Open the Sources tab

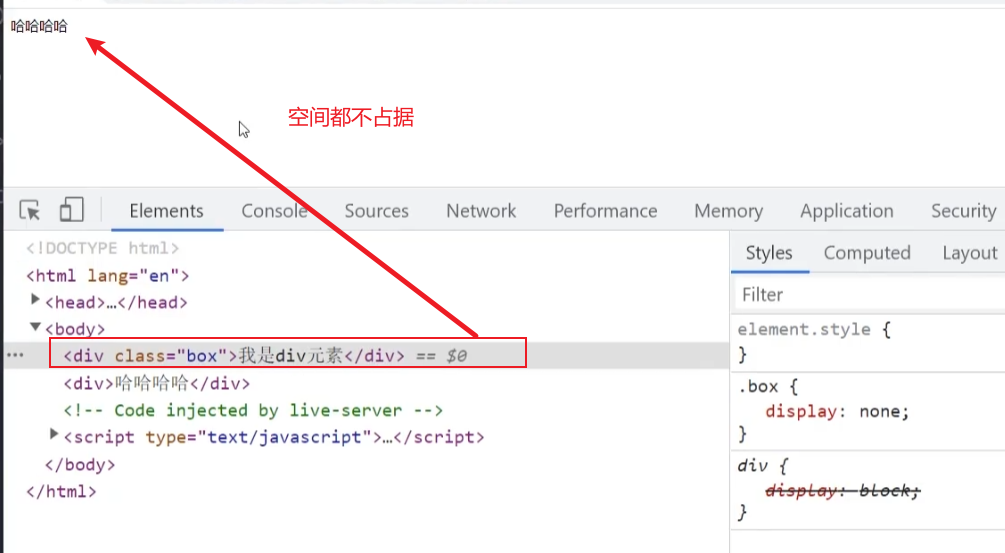[x=376, y=211]
